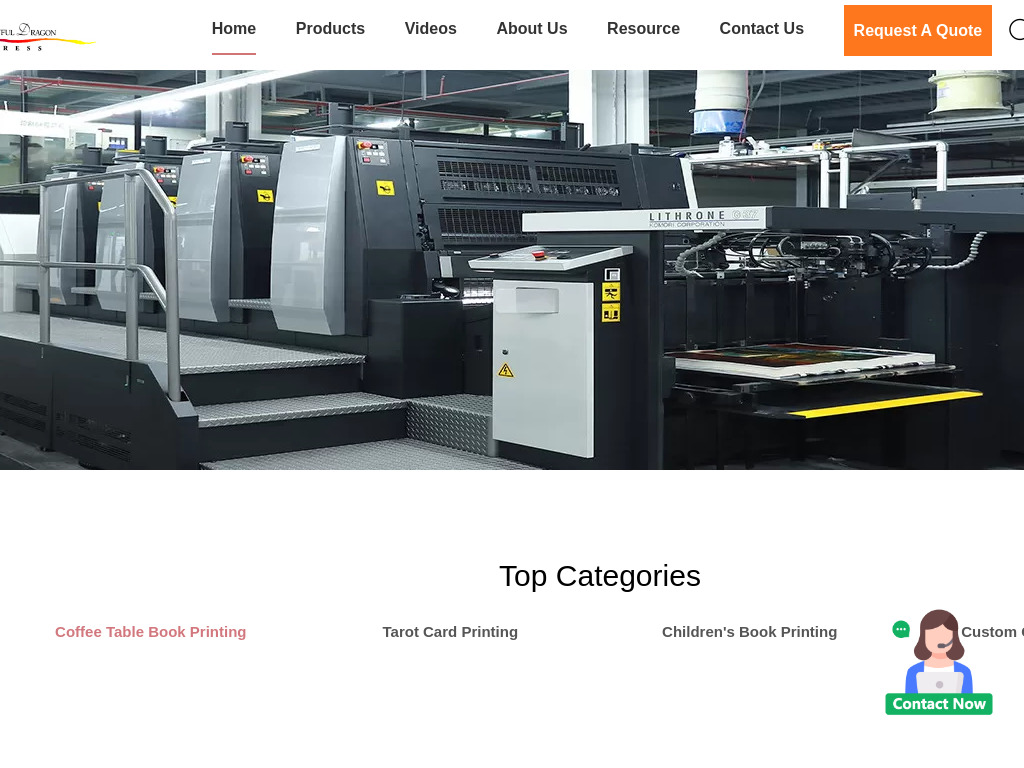Open the Products menu
The width and height of the screenshot is (1024, 768).
(x=330, y=29)
